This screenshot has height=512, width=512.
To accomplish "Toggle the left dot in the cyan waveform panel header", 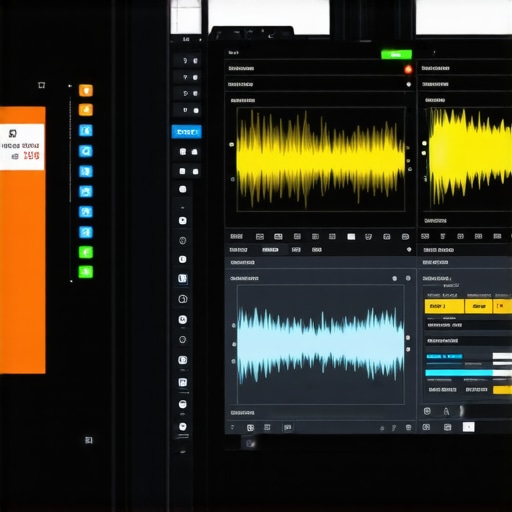I will click(395, 278).
